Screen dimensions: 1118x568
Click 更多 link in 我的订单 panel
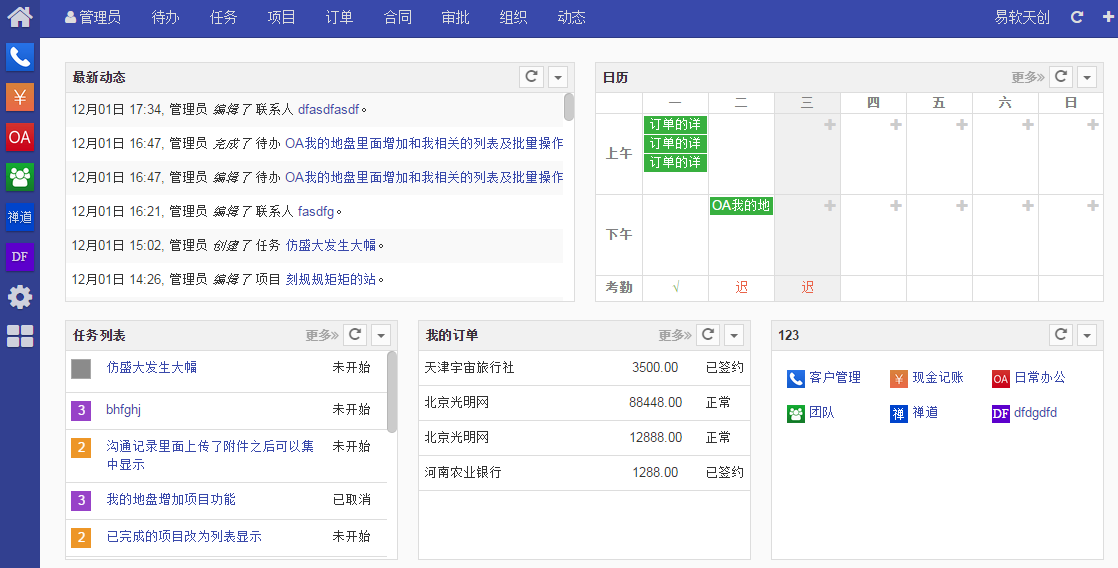click(675, 335)
